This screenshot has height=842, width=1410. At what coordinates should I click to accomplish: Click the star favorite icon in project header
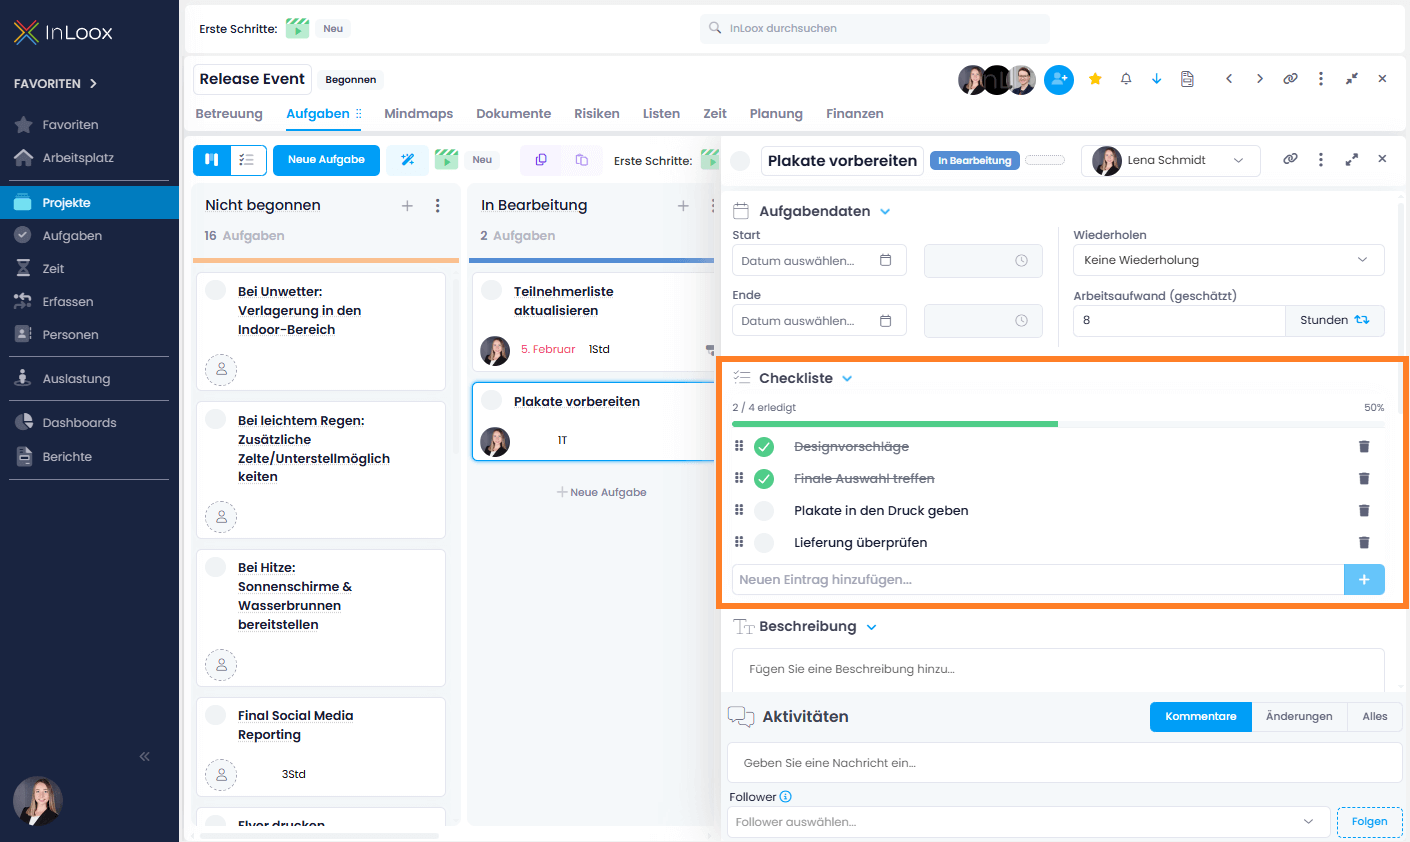[1095, 79]
